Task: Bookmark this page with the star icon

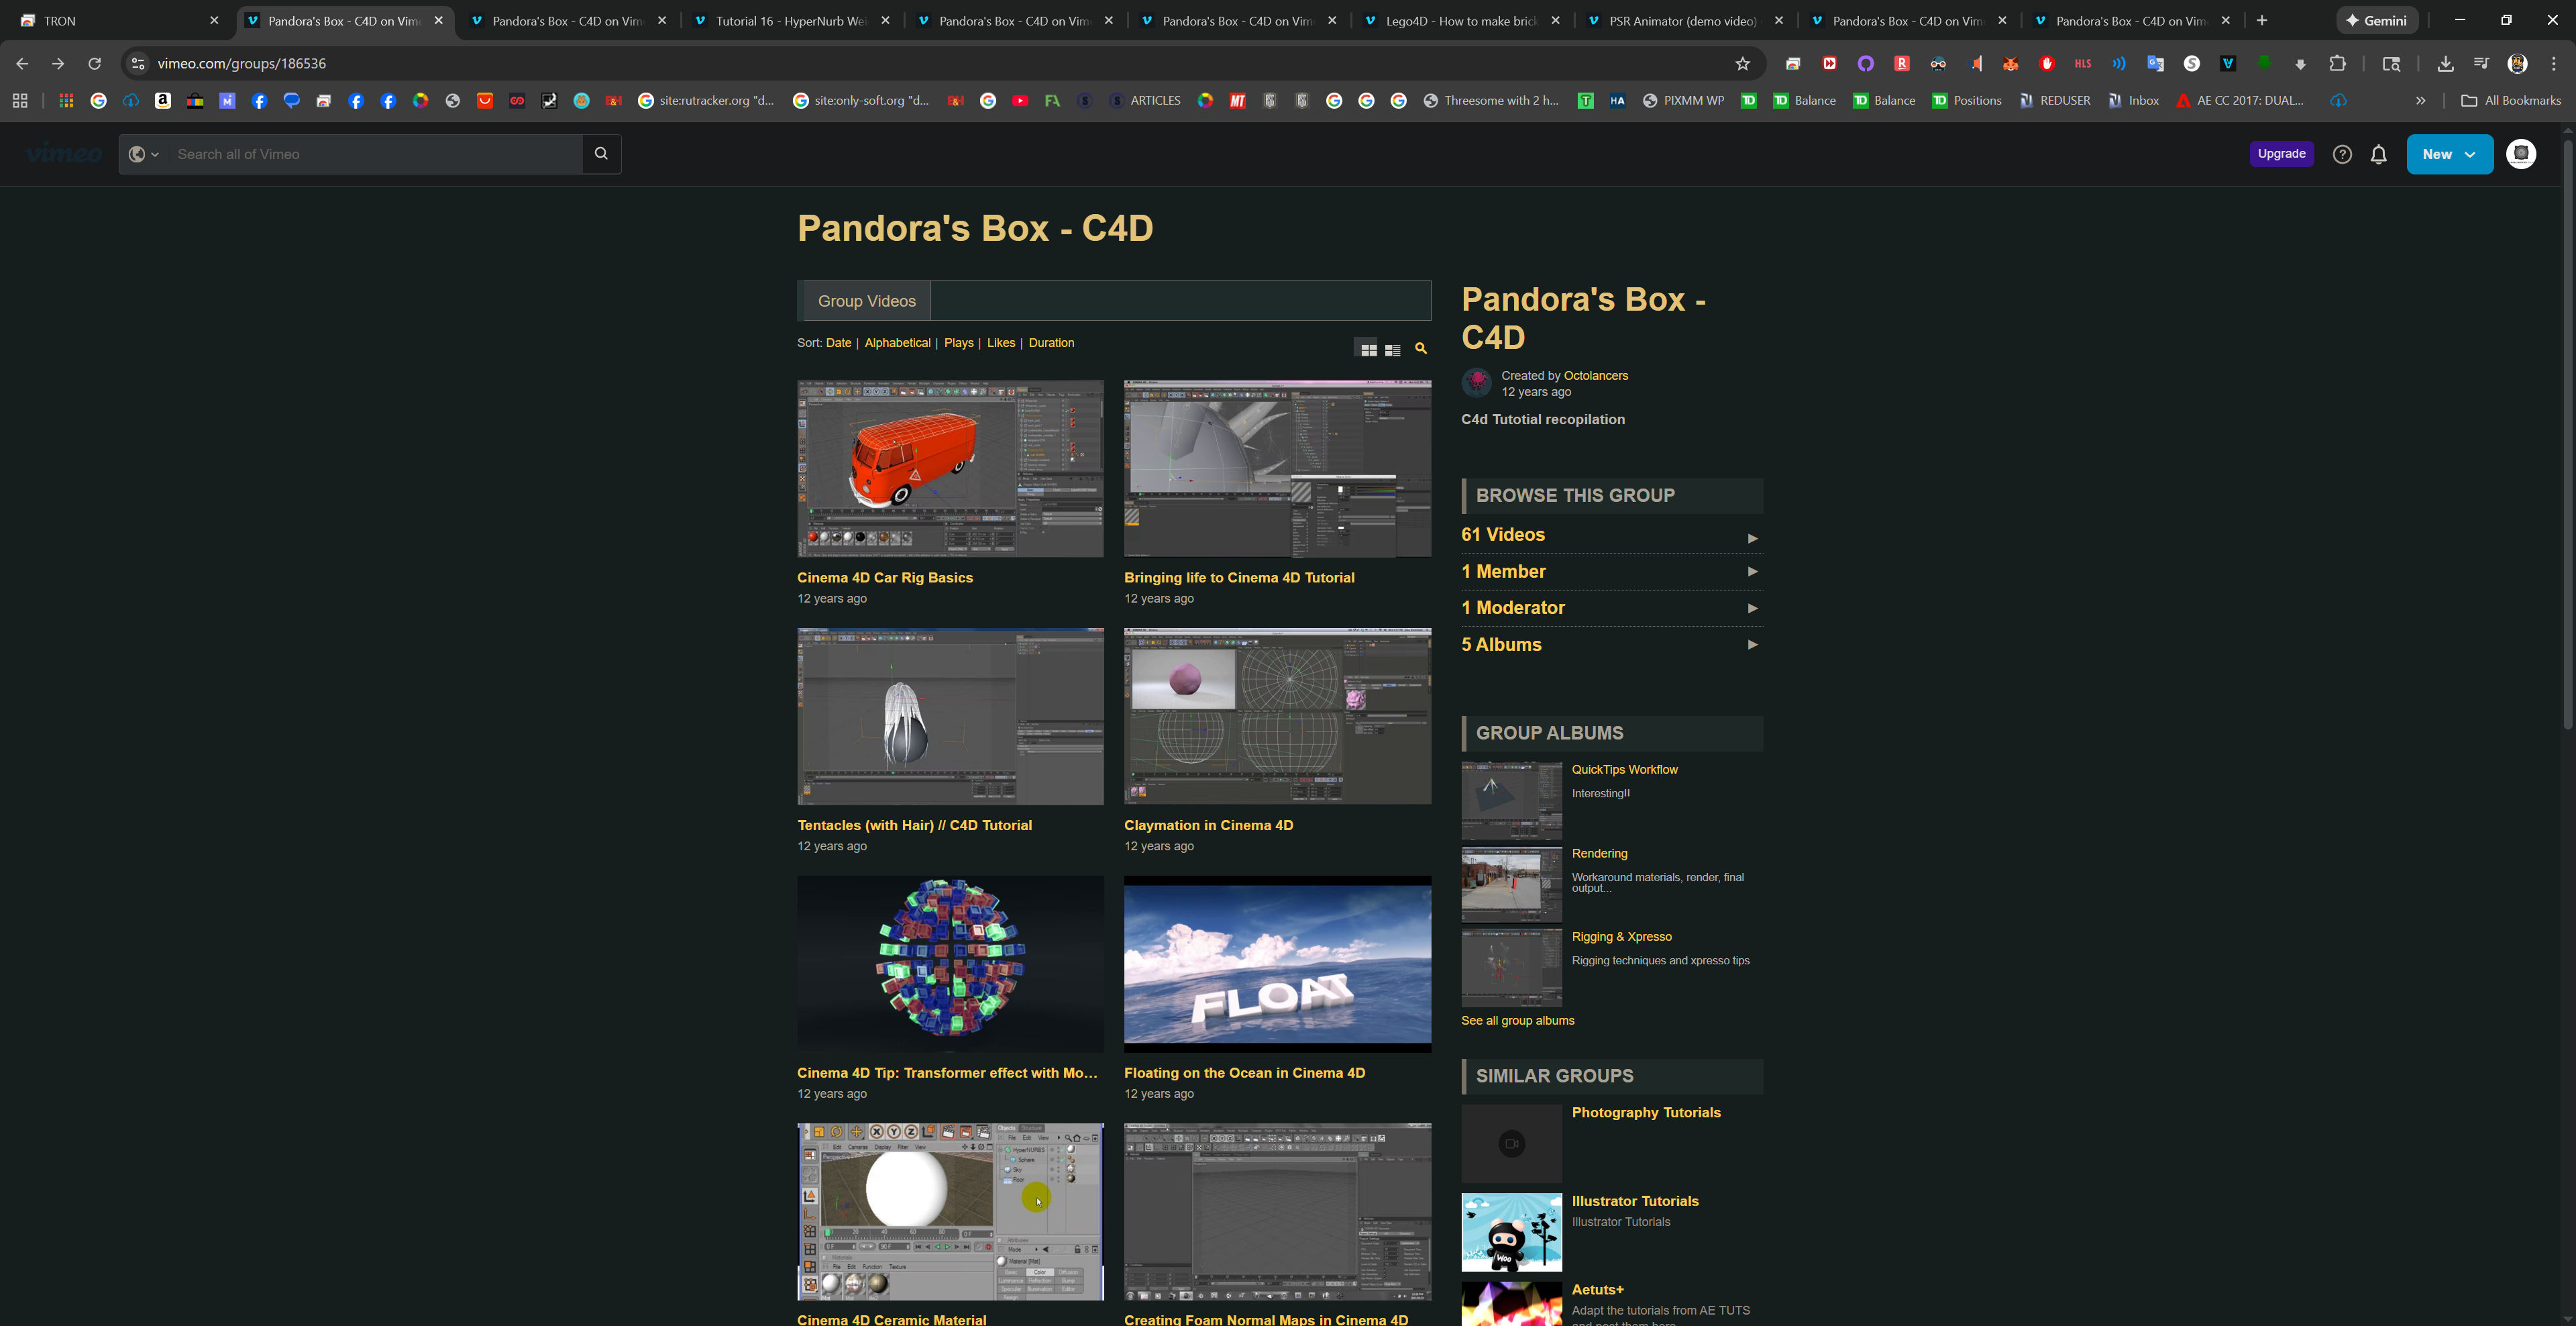Action: 1742,64
